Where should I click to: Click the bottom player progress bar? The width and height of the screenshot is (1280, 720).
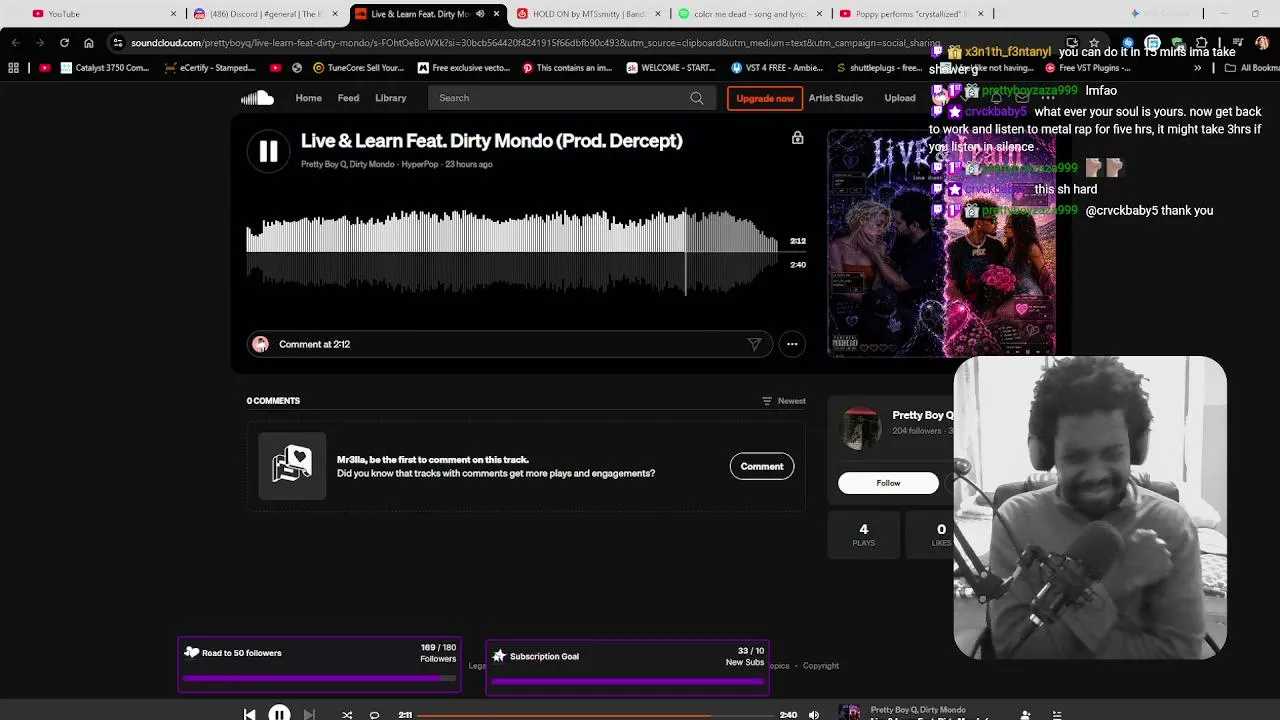pos(597,715)
